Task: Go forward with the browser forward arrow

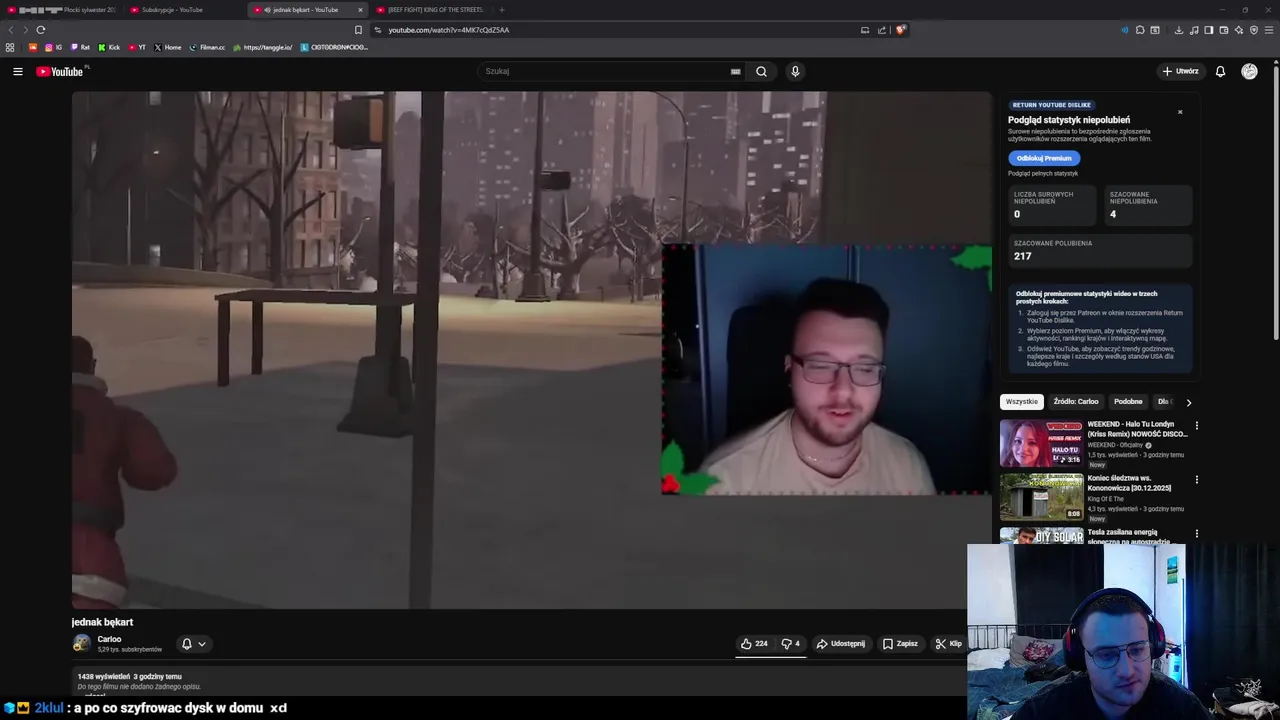Action: [x=25, y=30]
